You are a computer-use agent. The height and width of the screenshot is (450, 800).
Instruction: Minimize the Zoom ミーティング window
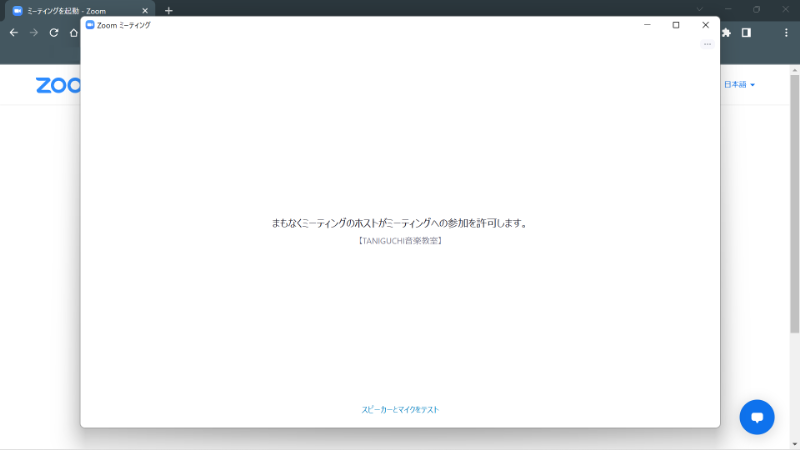(647, 25)
